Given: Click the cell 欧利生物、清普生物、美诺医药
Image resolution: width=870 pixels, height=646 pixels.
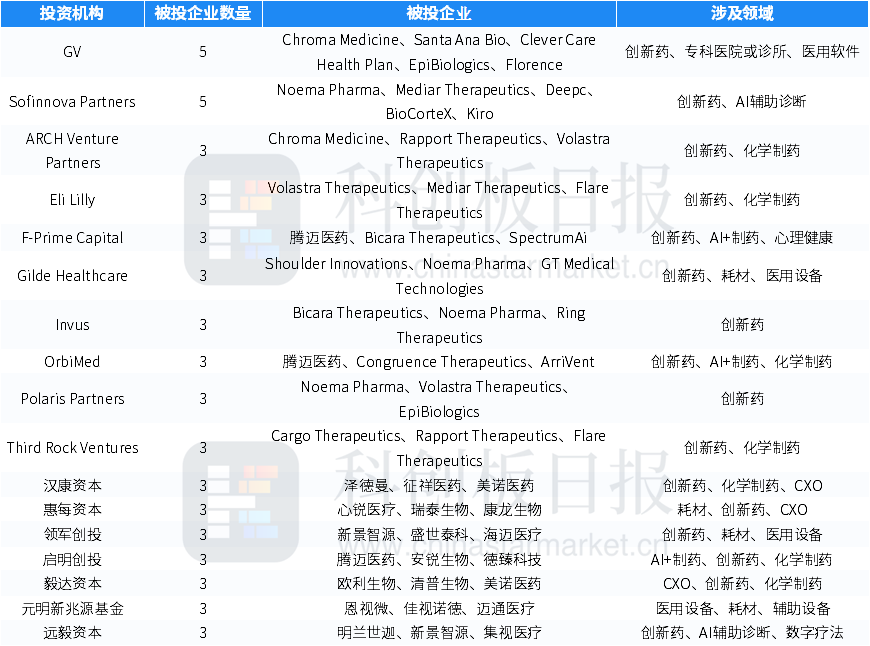Looking at the screenshot, I should tap(439, 584).
